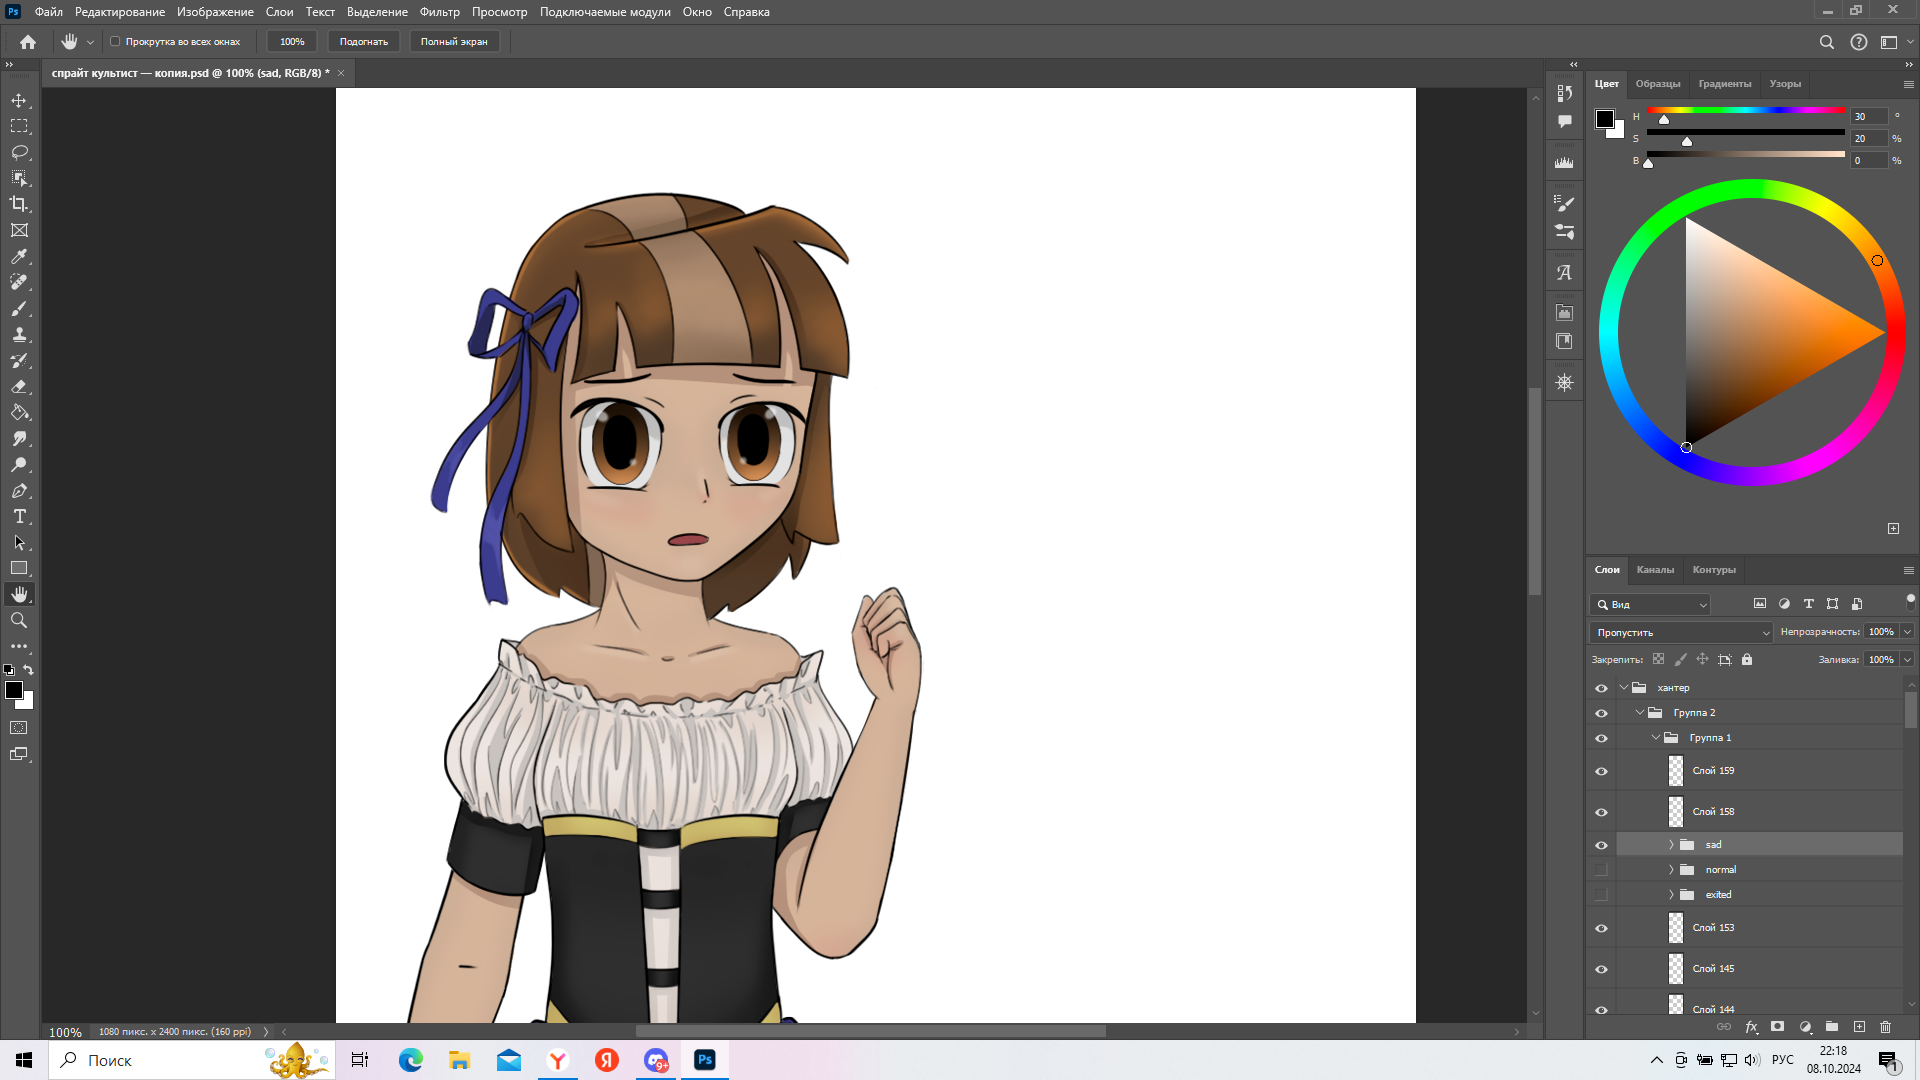Image resolution: width=1920 pixels, height=1080 pixels.
Task: Switch to Градиенты tab
Action: (1725, 84)
